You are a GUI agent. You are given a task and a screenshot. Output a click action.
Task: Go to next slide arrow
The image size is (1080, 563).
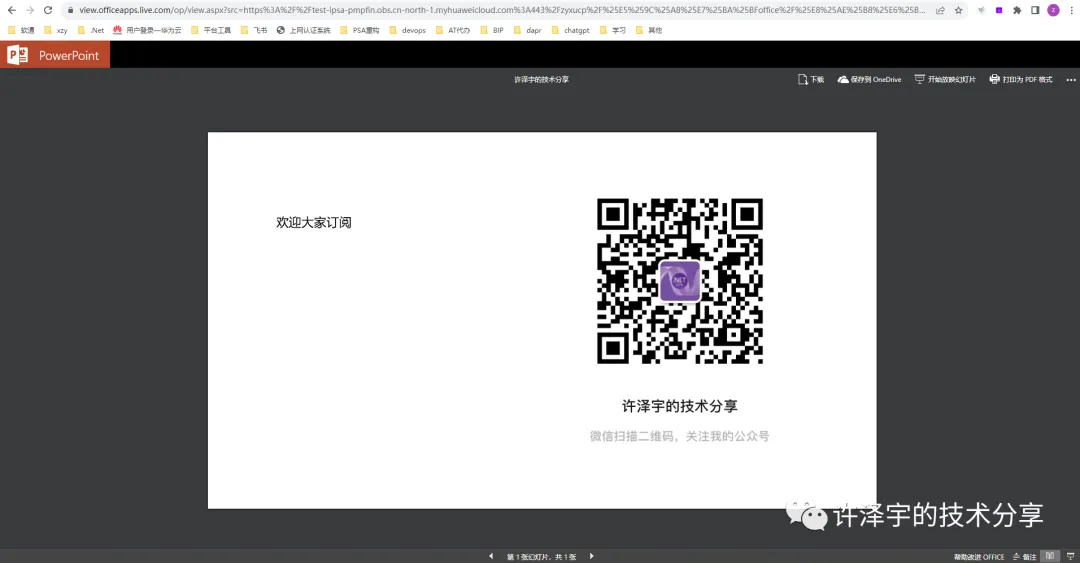click(x=592, y=556)
